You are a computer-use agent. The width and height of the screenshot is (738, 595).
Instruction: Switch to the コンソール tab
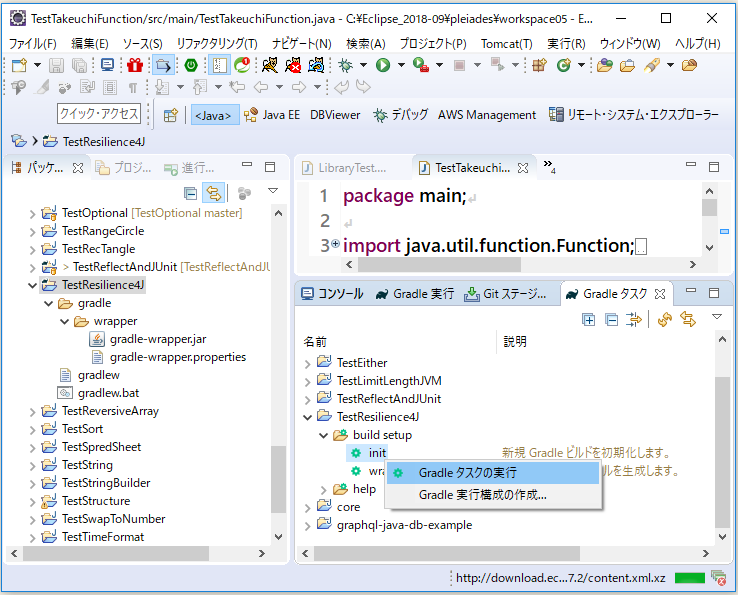[x=332, y=294]
